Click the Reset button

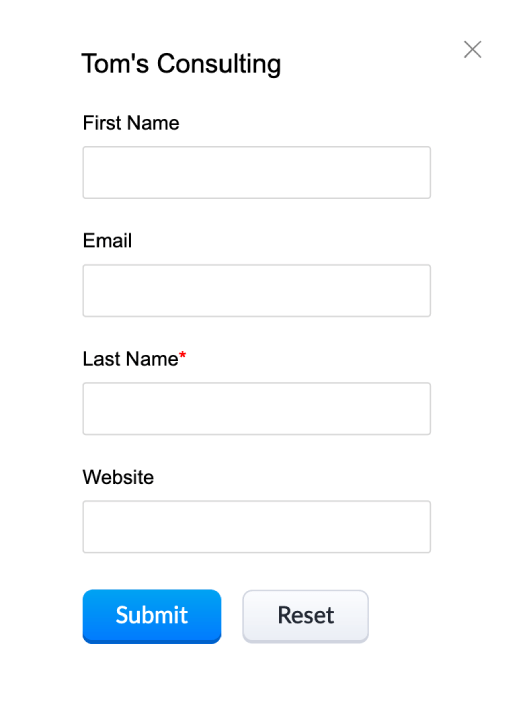coord(306,616)
